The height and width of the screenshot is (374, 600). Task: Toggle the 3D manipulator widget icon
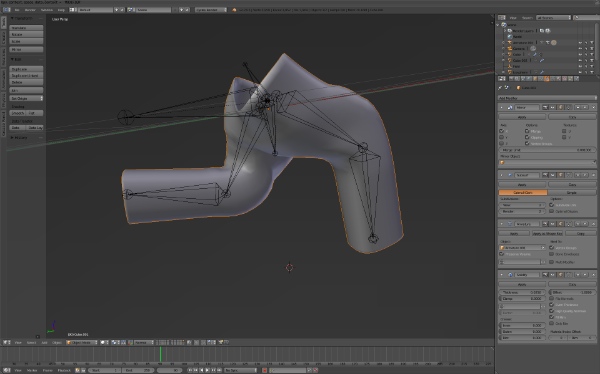coord(130,342)
